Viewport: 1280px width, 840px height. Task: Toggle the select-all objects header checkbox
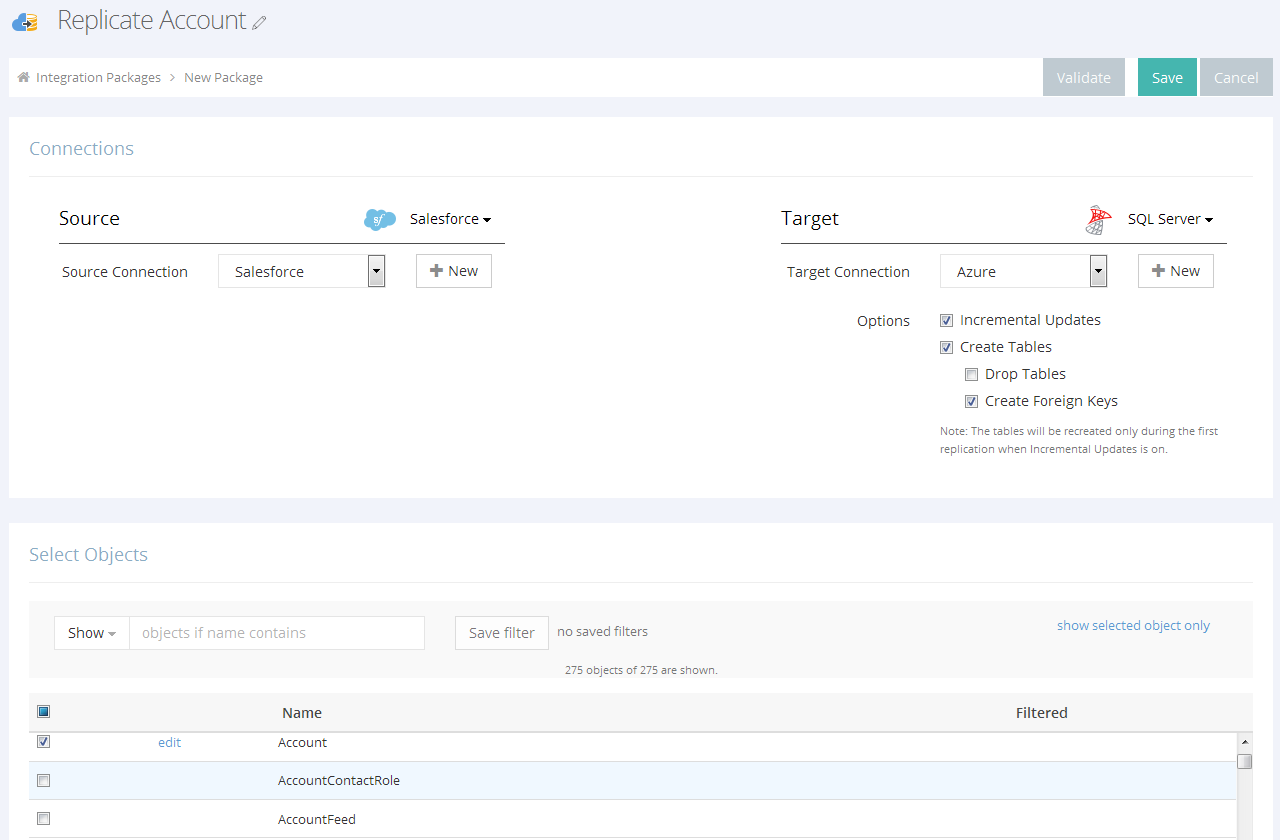click(43, 712)
